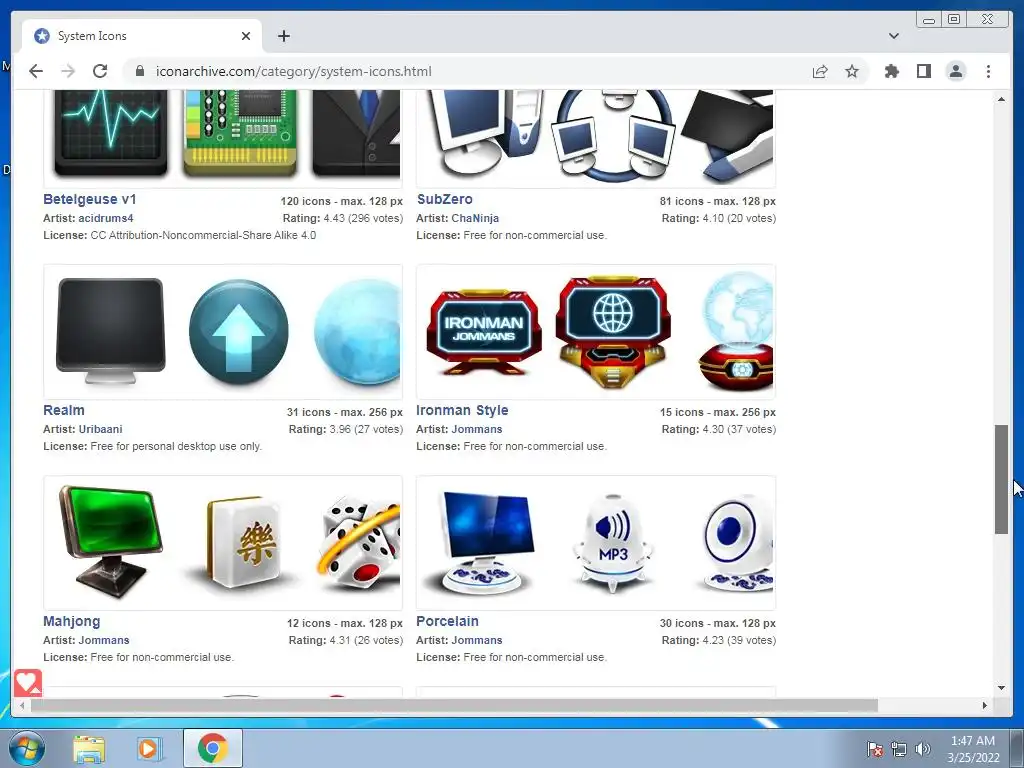Click the Mahjong dice icon
This screenshot has height=768, width=1024.
click(361, 542)
